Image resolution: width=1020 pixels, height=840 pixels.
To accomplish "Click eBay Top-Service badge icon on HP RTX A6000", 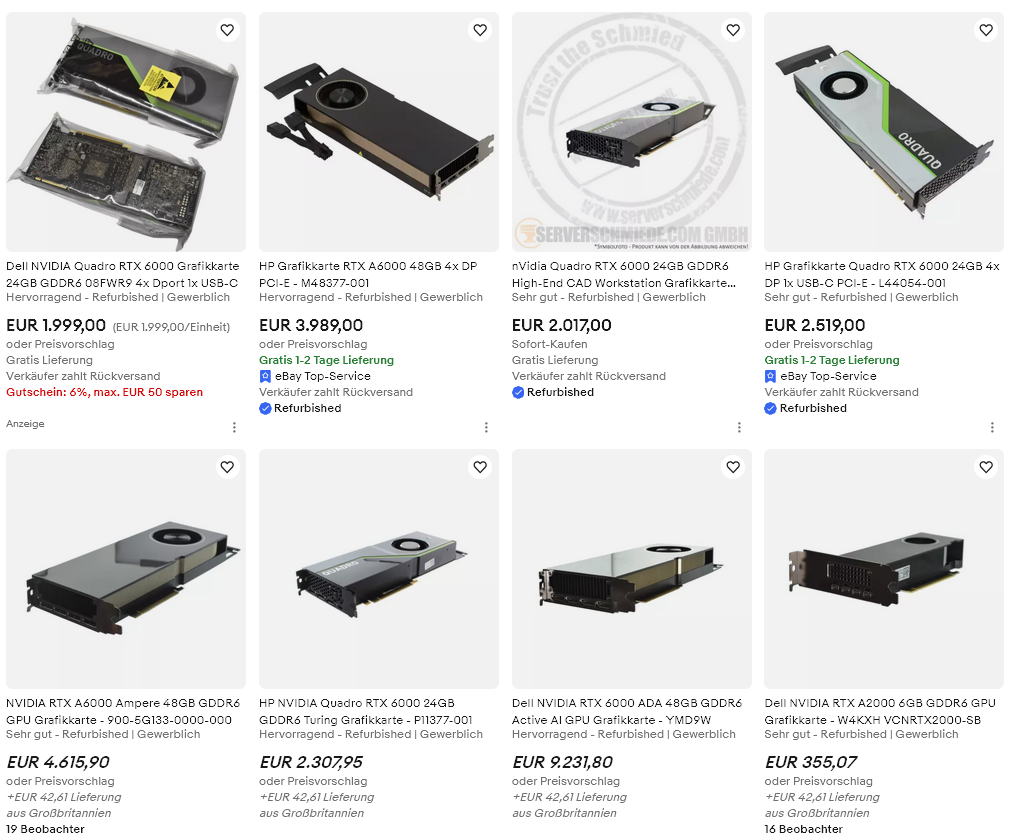I will 265,376.
